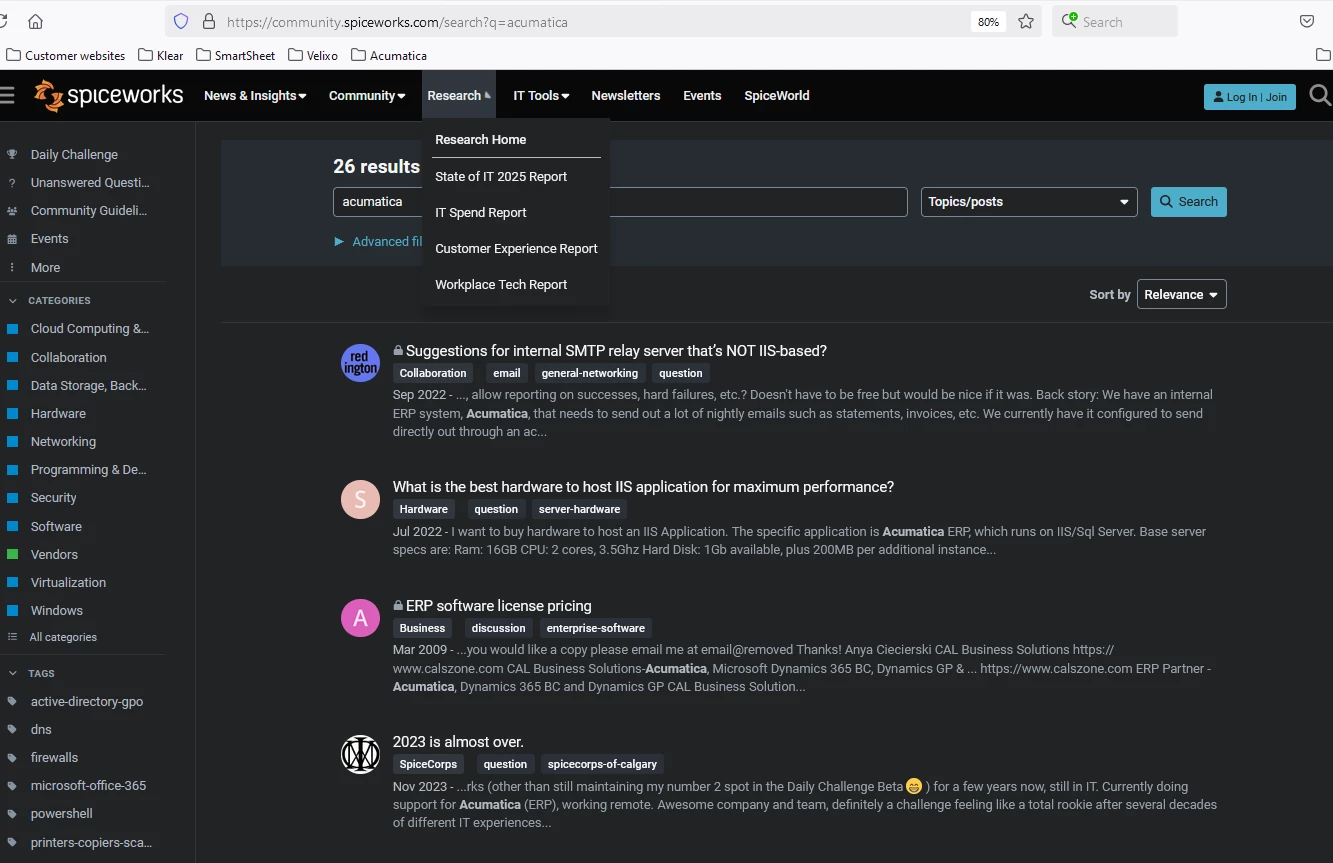
Task: Open the Topics/posts dropdown
Action: [1029, 201]
